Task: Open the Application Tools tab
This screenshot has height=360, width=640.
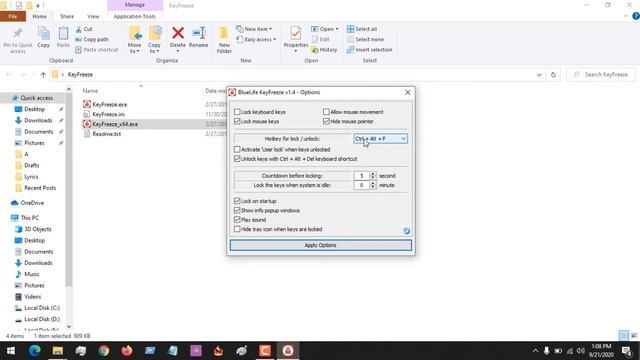Action: (x=135, y=16)
